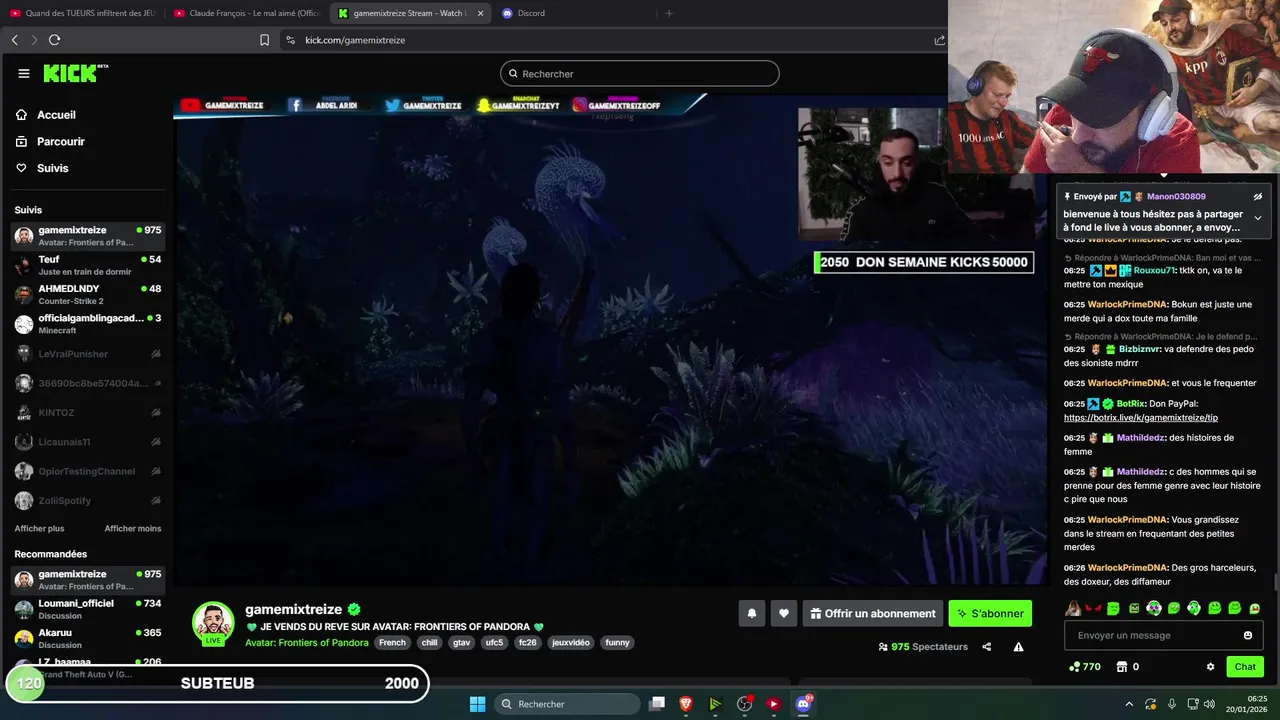Open Loumani_officiel recommended channel
The height and width of the screenshot is (720, 1280).
coord(88,609)
